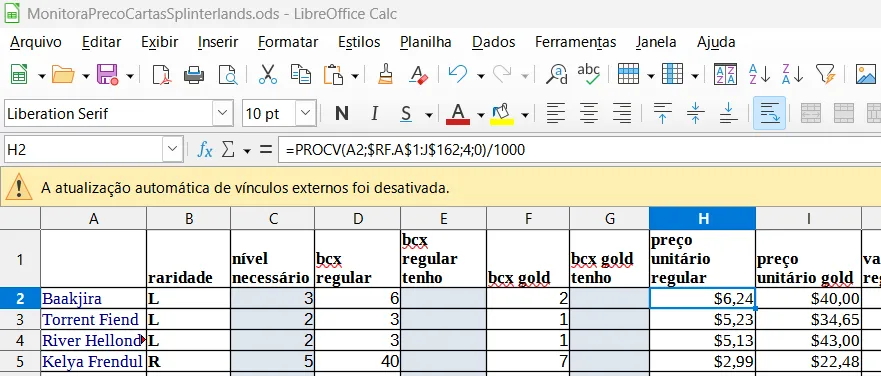Select column A header
The image size is (881, 376).
pyautogui.click(x=94, y=219)
